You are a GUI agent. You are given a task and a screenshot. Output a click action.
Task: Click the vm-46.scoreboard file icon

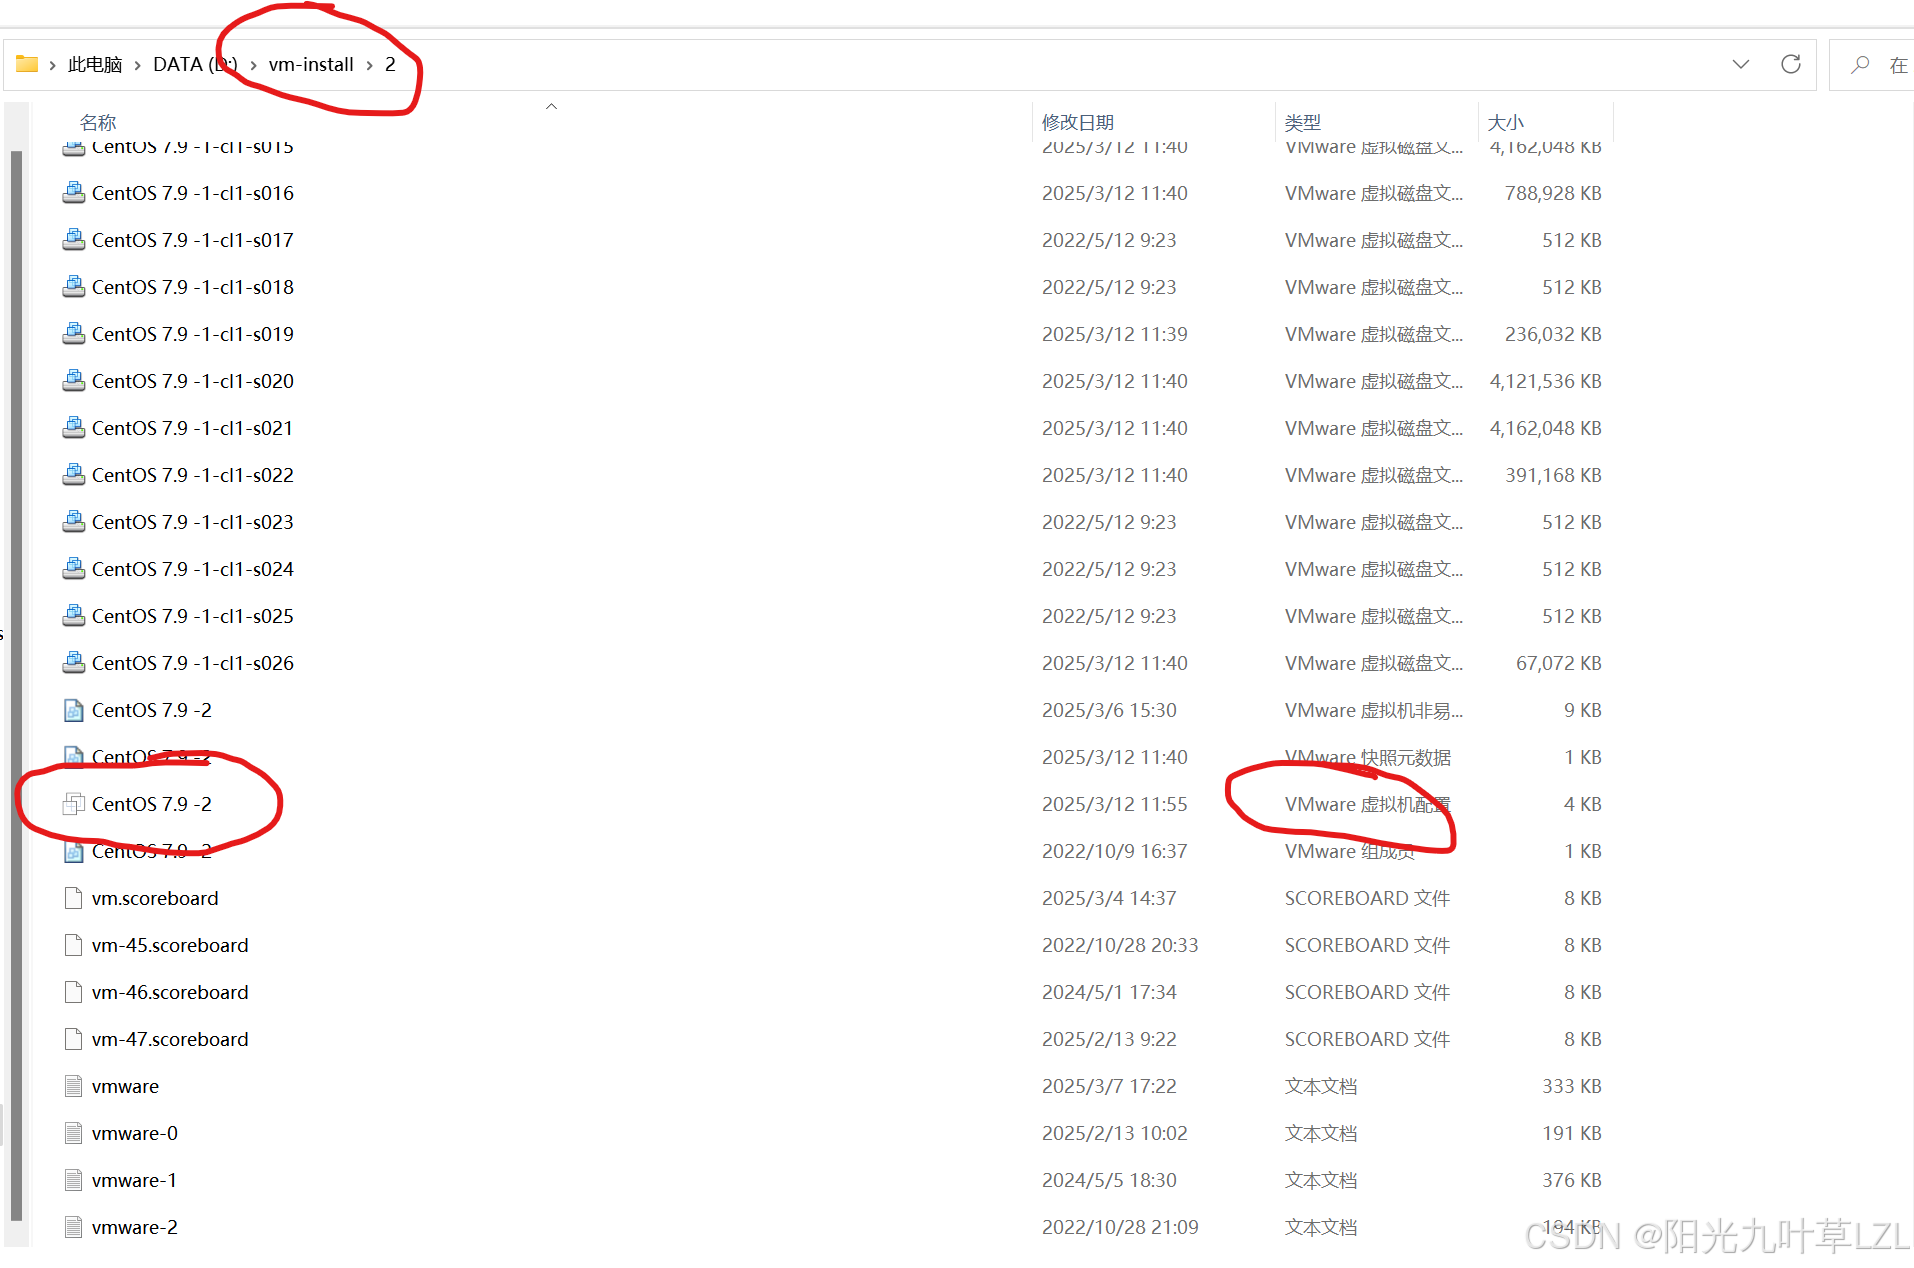[73, 992]
